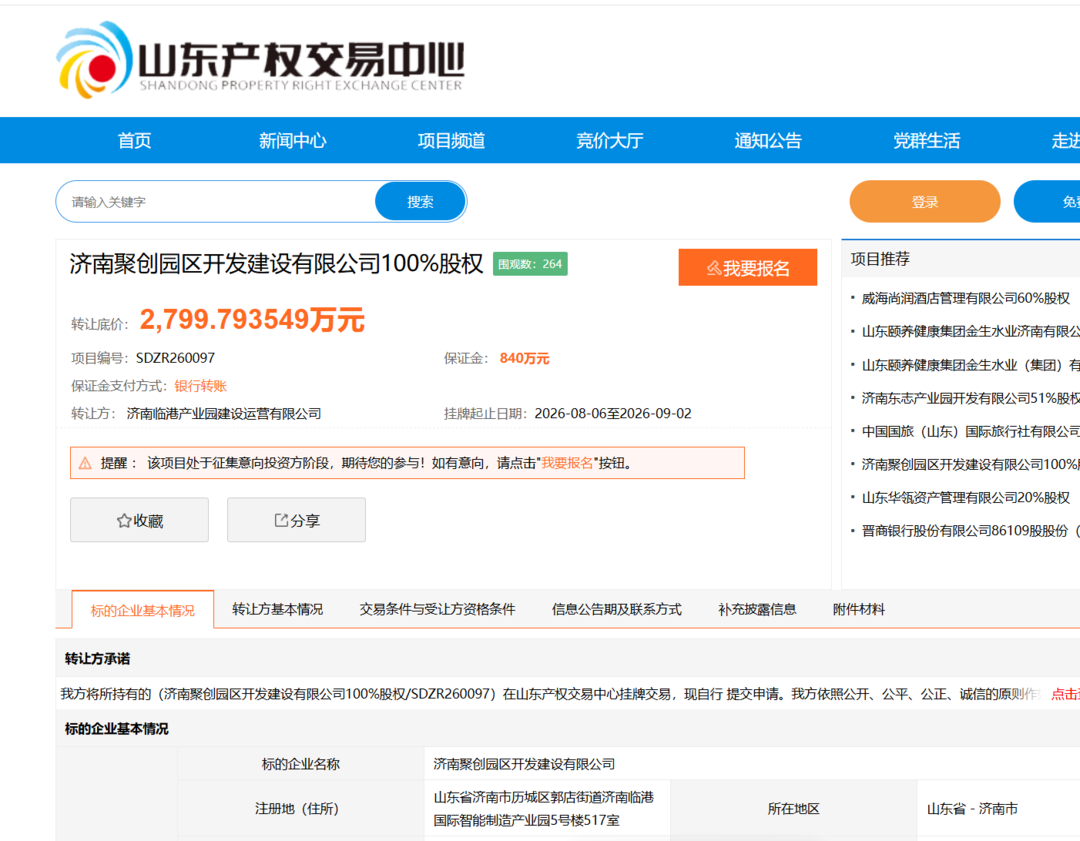Image resolution: width=1080 pixels, height=841 pixels.
Task: Open 山东颐养健康集团金生水业（集团） recommendation link
Action: click(x=970, y=365)
